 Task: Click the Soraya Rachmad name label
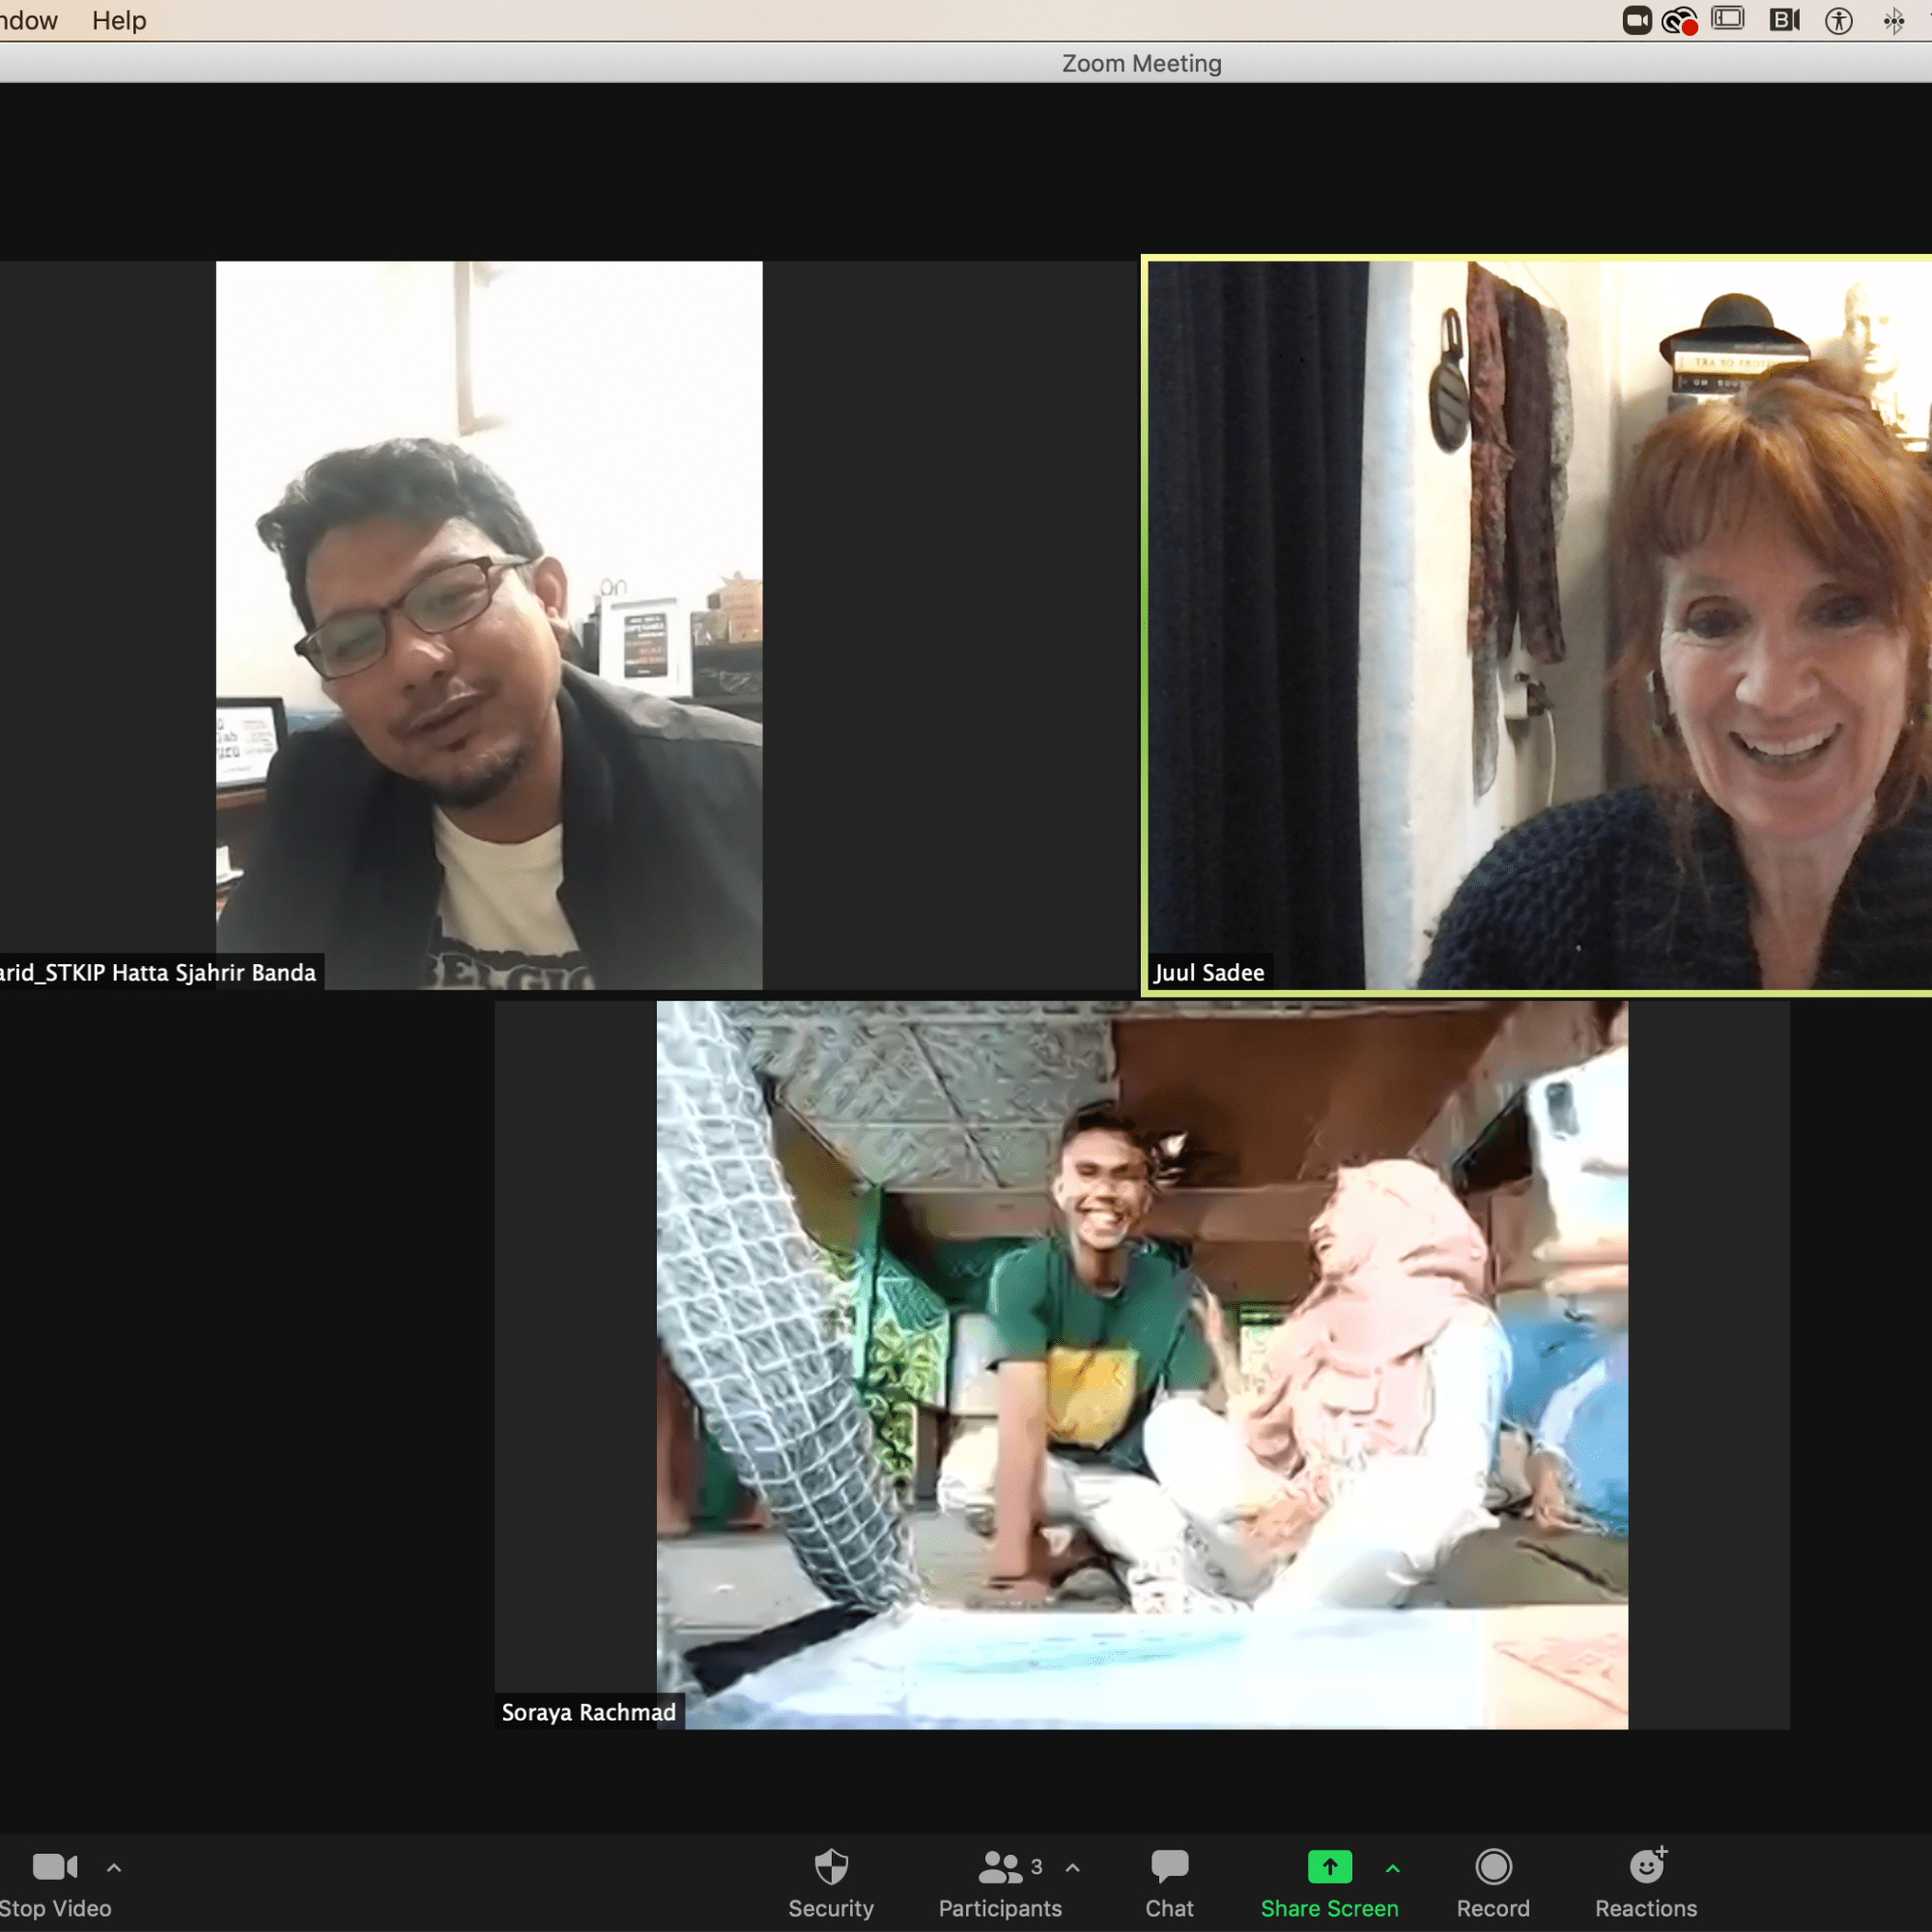pyautogui.click(x=588, y=1712)
